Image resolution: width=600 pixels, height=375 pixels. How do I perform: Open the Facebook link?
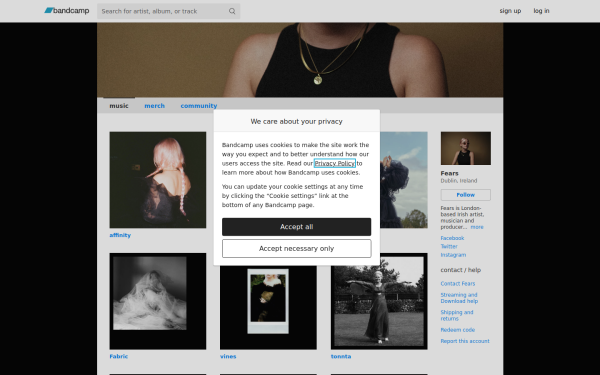coord(452,238)
